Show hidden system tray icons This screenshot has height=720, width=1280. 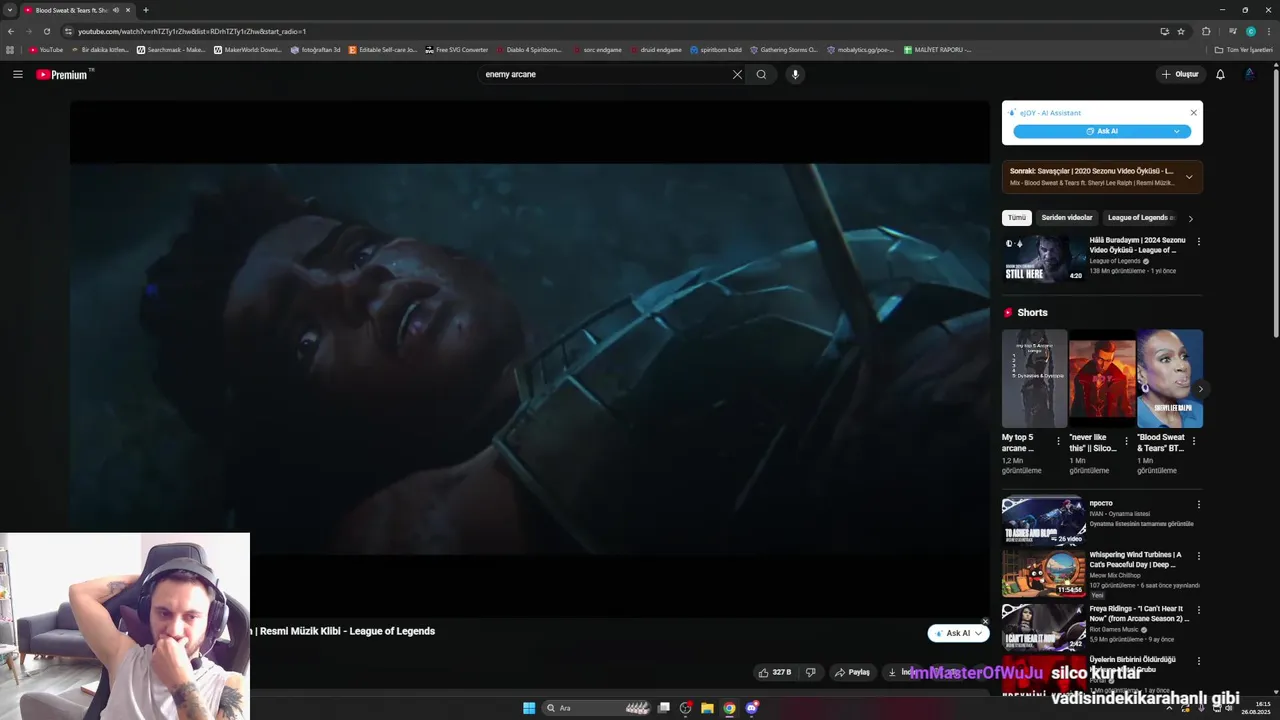click(x=1168, y=708)
